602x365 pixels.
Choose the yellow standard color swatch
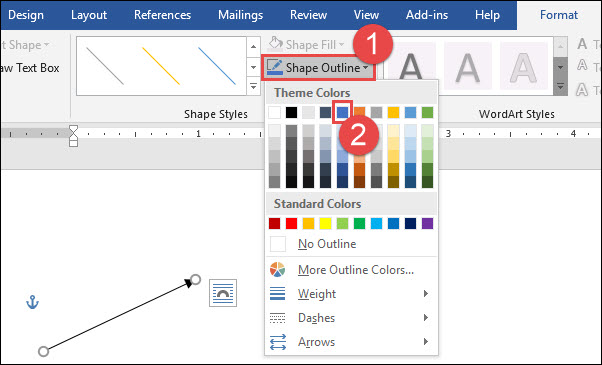pyautogui.click(x=325, y=223)
